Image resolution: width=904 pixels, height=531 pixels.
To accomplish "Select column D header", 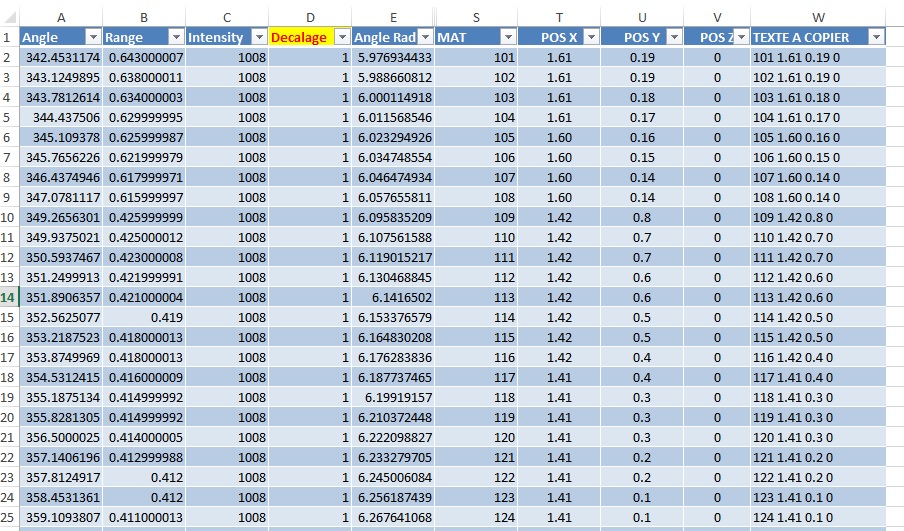I will pos(310,17).
